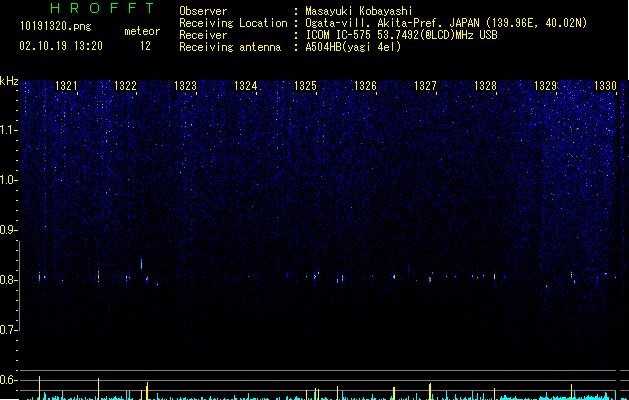Click the 0.6 frequency axis label

(x=9, y=380)
